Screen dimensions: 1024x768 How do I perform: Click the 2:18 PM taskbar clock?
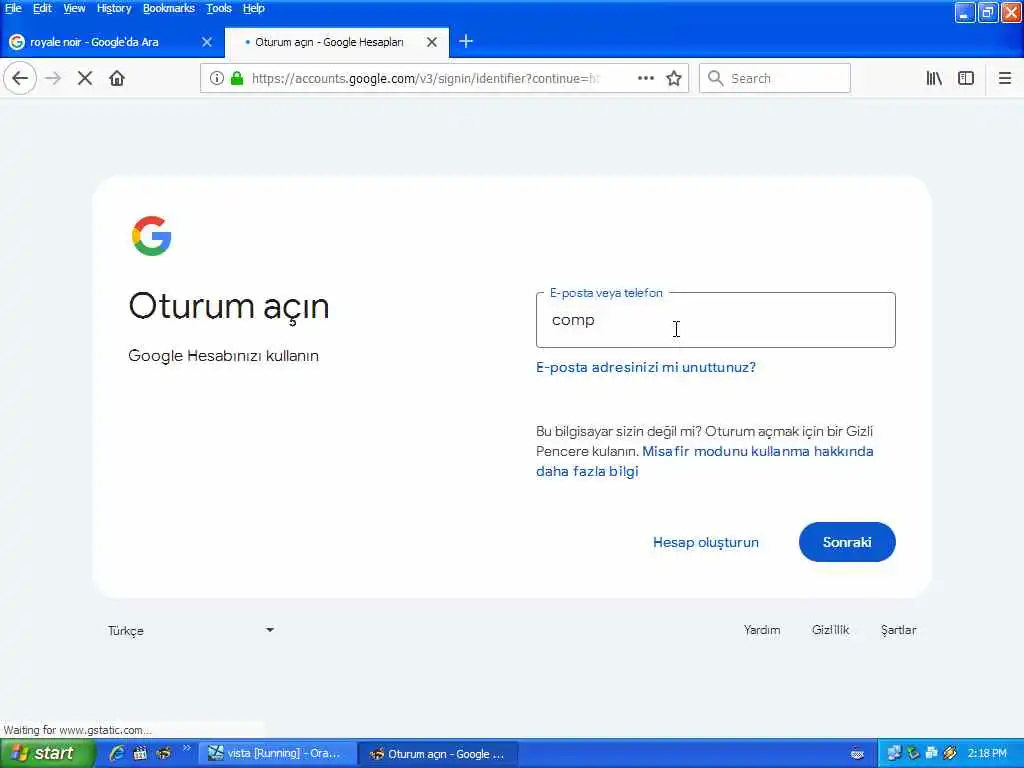(987, 754)
